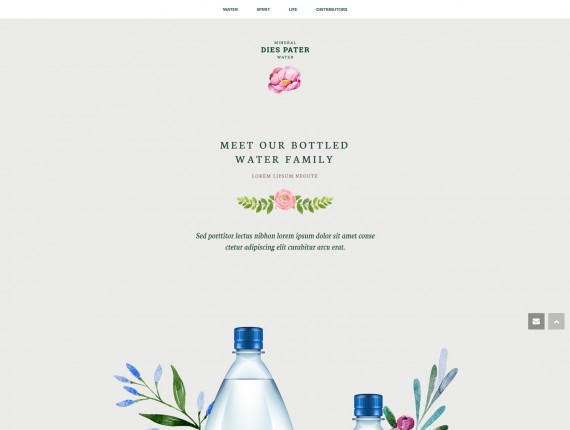Click the back-to-top arrow button
This screenshot has width=570, height=430.
(x=556, y=321)
